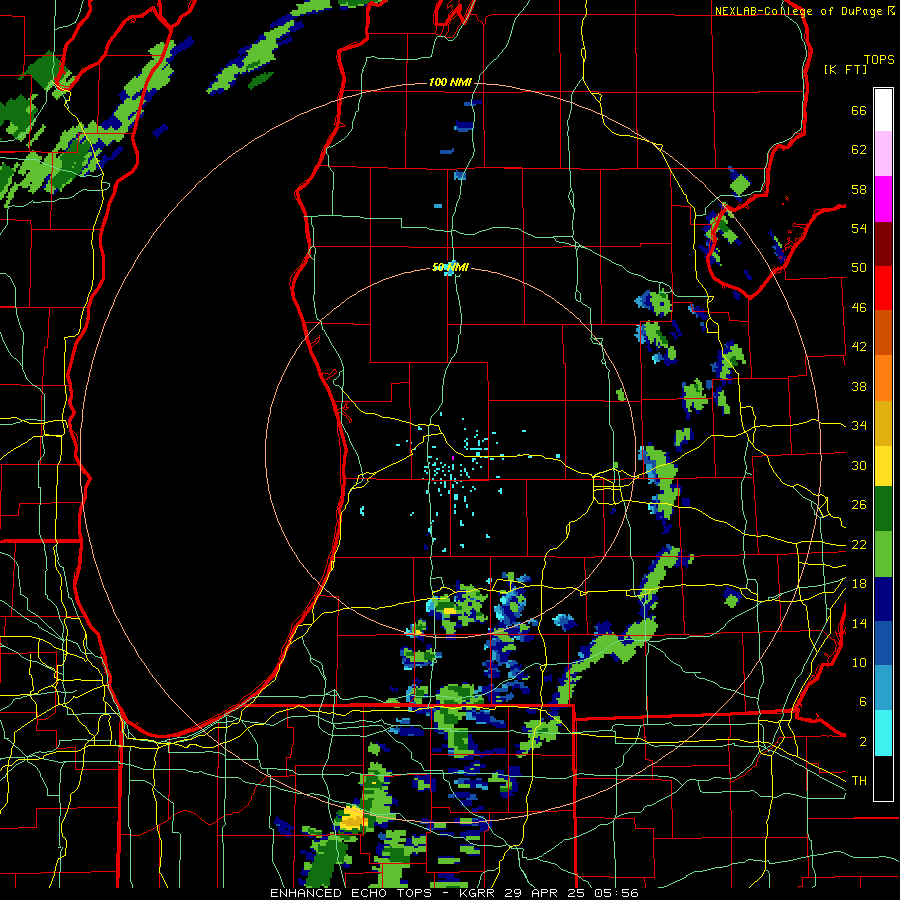Image resolution: width=900 pixels, height=900 pixels.
Task: Click legend value '50'
Action: pos(859,268)
